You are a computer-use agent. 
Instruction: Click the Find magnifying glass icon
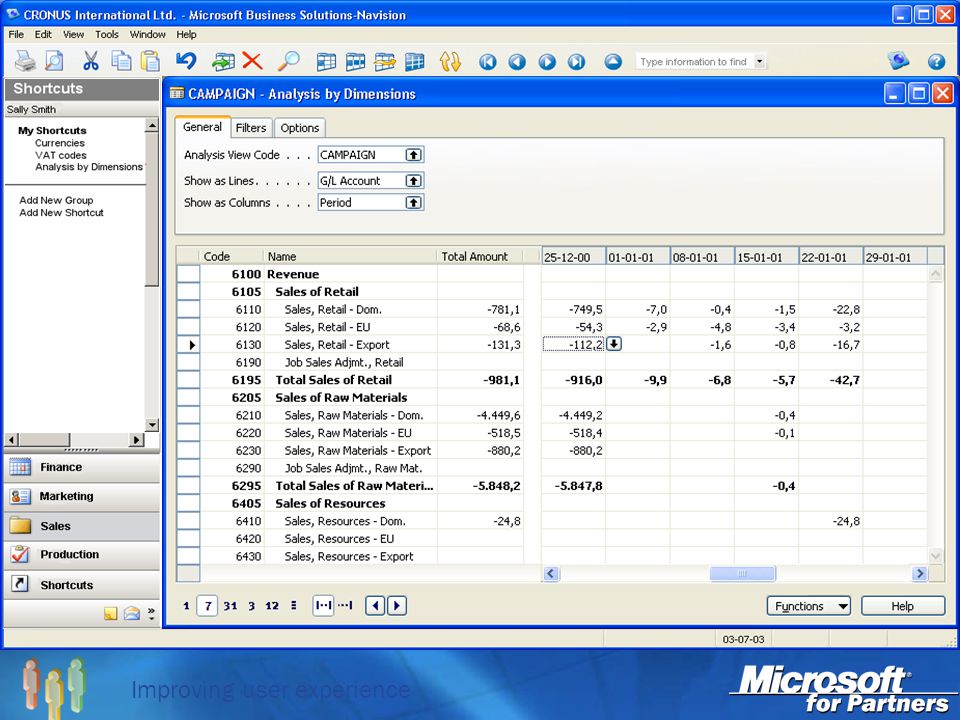(x=288, y=61)
